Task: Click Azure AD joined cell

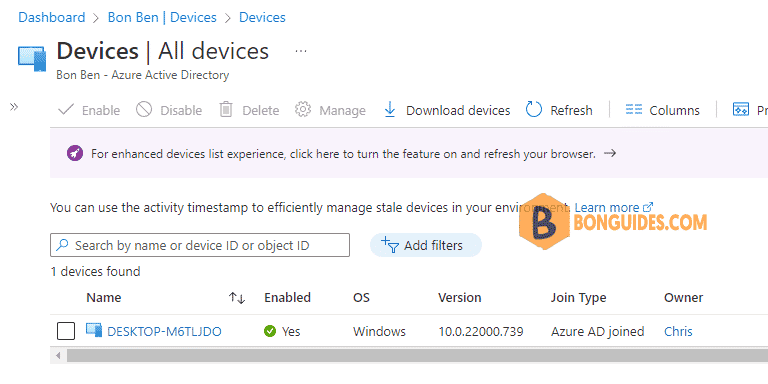Action: point(598,332)
